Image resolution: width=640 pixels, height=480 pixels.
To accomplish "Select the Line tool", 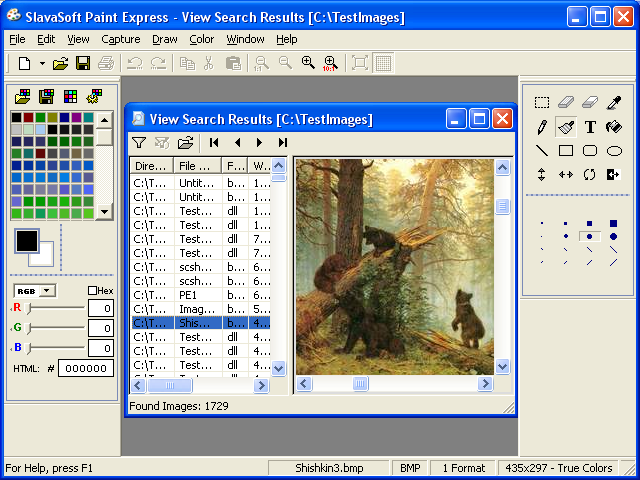I will (x=542, y=151).
